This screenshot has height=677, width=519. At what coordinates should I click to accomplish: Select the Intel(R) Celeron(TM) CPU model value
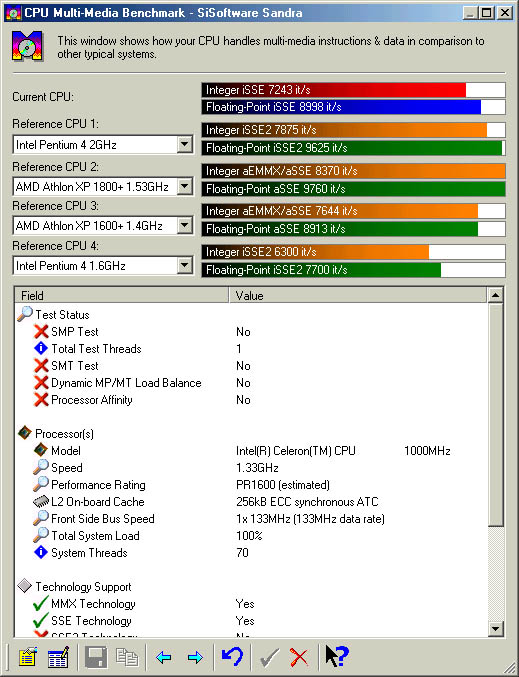coord(343,451)
